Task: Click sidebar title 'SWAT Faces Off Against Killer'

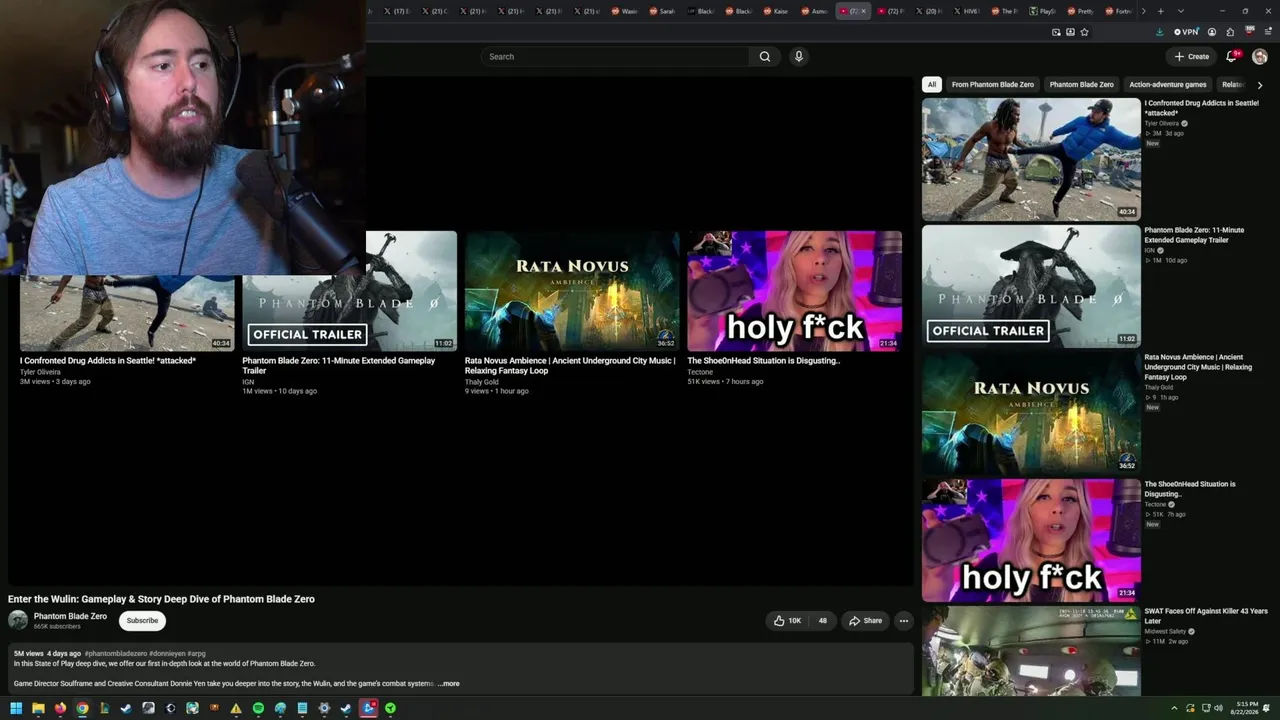Action: [1206, 616]
